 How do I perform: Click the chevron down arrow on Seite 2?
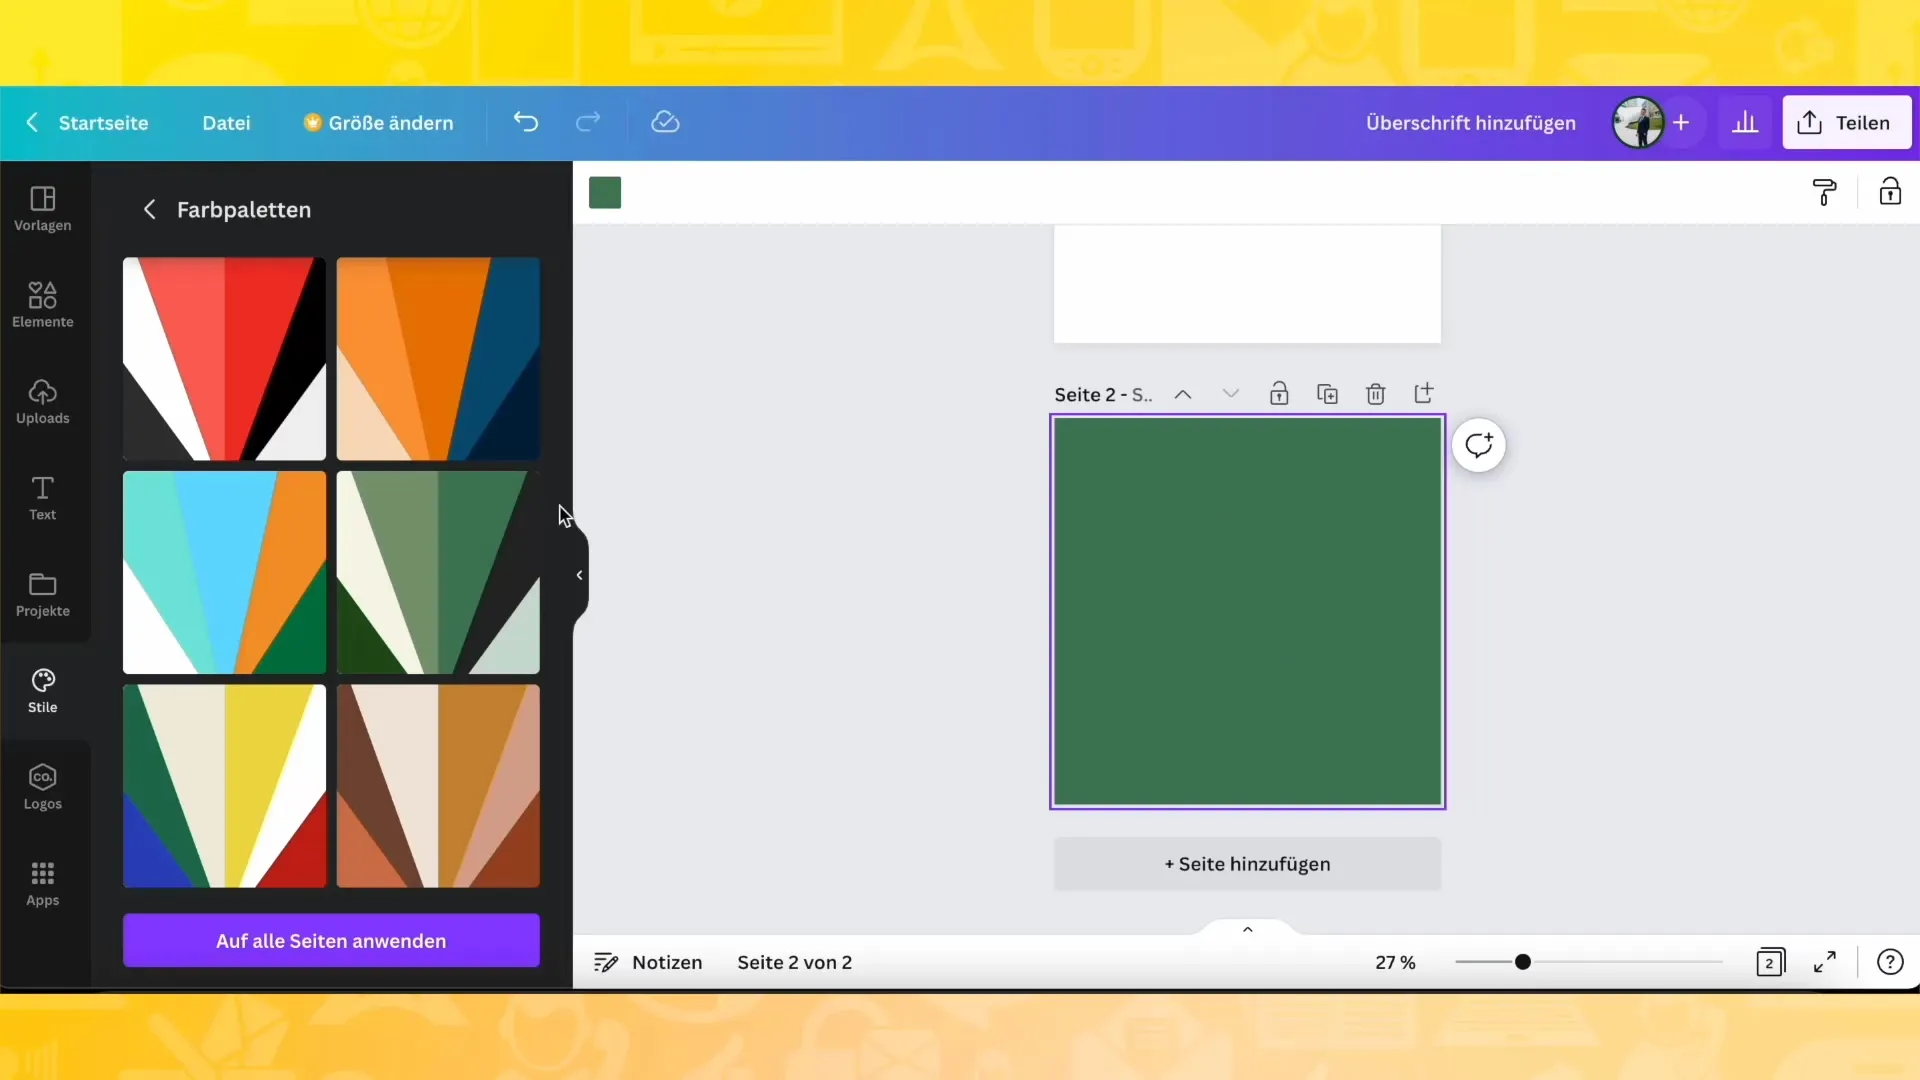click(1232, 394)
